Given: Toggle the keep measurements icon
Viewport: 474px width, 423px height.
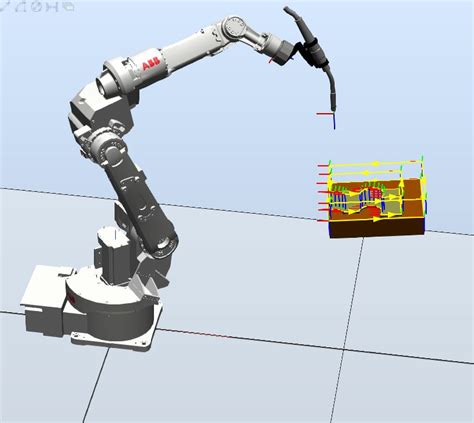Looking at the screenshot, I should (69, 7).
